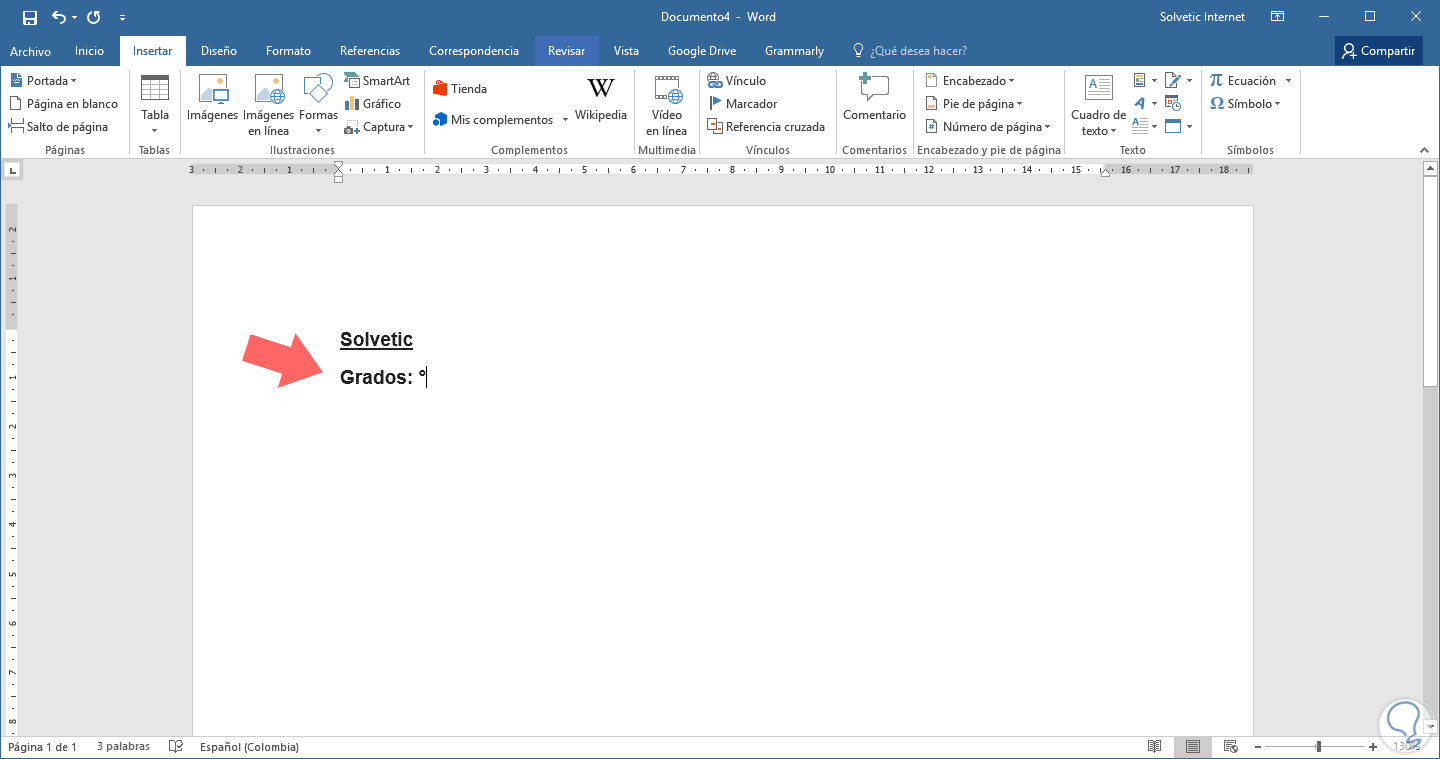Insert an Ecuación
The height and width of the screenshot is (759, 1440).
1243,81
